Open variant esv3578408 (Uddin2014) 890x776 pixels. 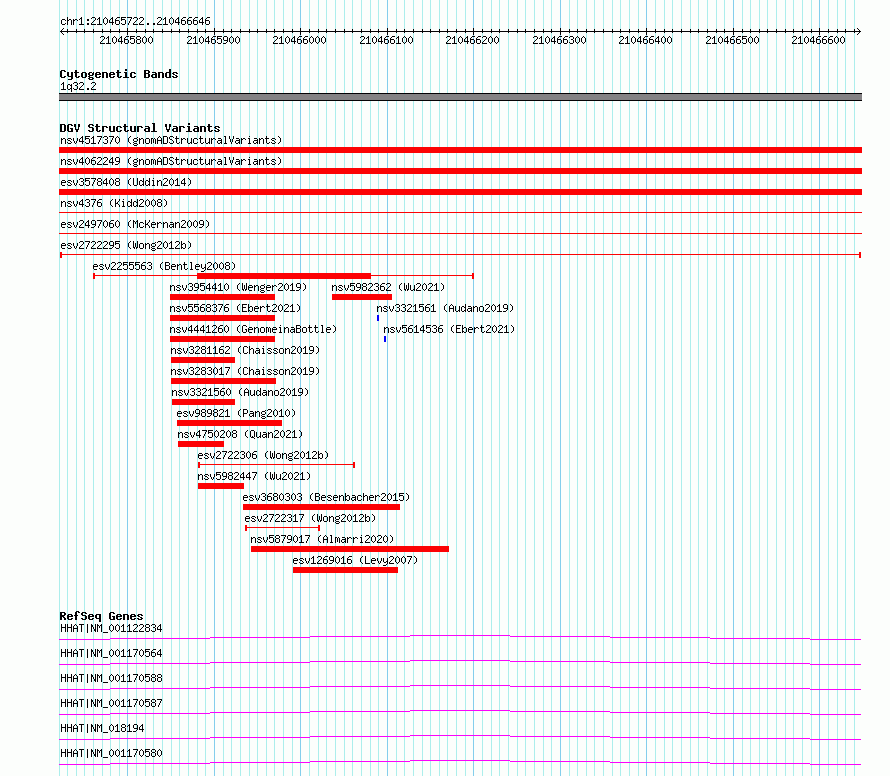click(x=126, y=182)
